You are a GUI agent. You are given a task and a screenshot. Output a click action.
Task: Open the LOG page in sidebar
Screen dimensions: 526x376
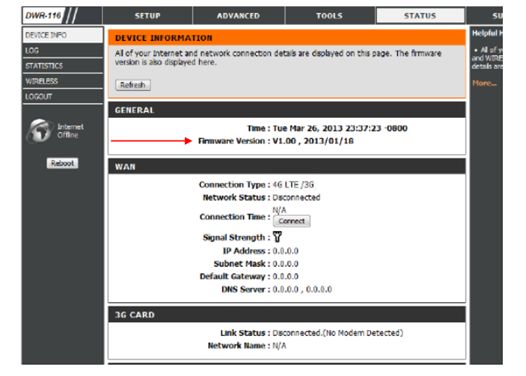[63, 50]
